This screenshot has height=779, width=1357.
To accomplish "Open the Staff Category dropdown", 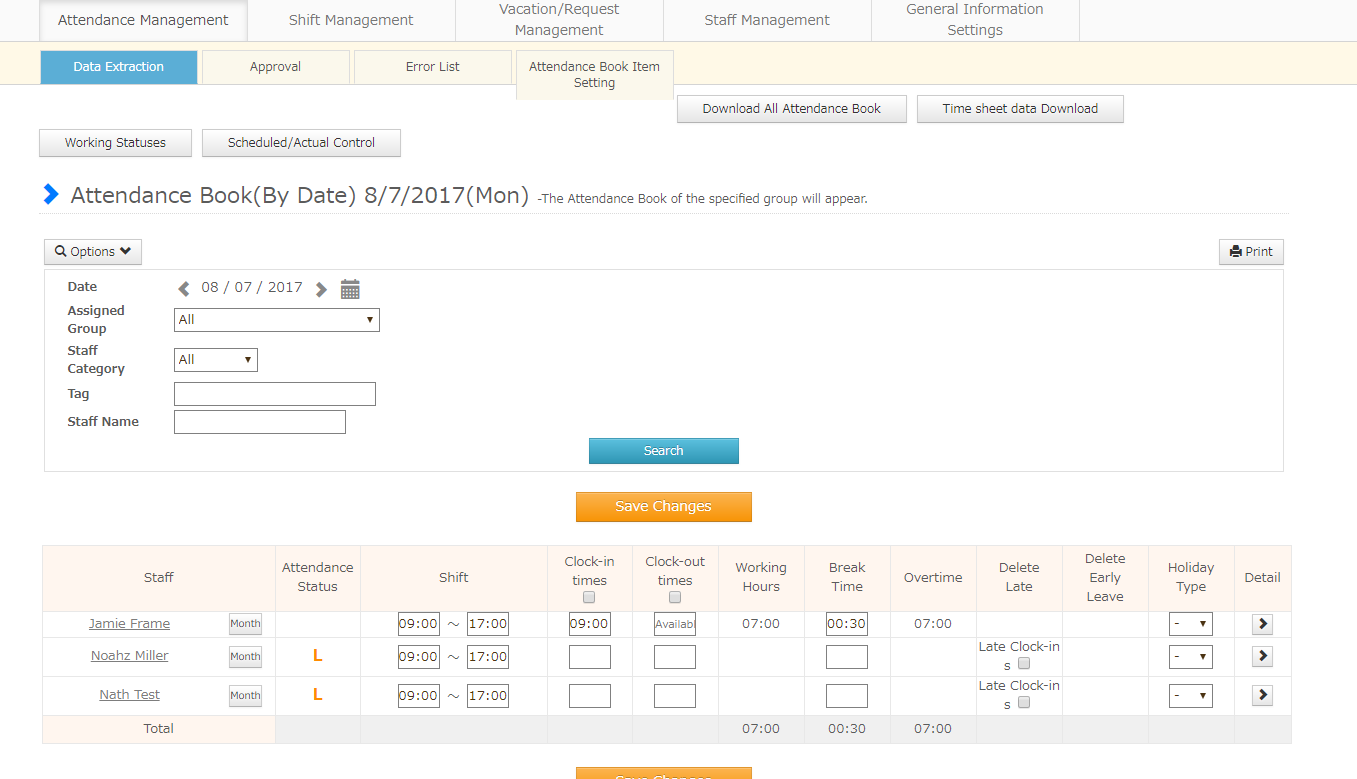I will point(216,360).
